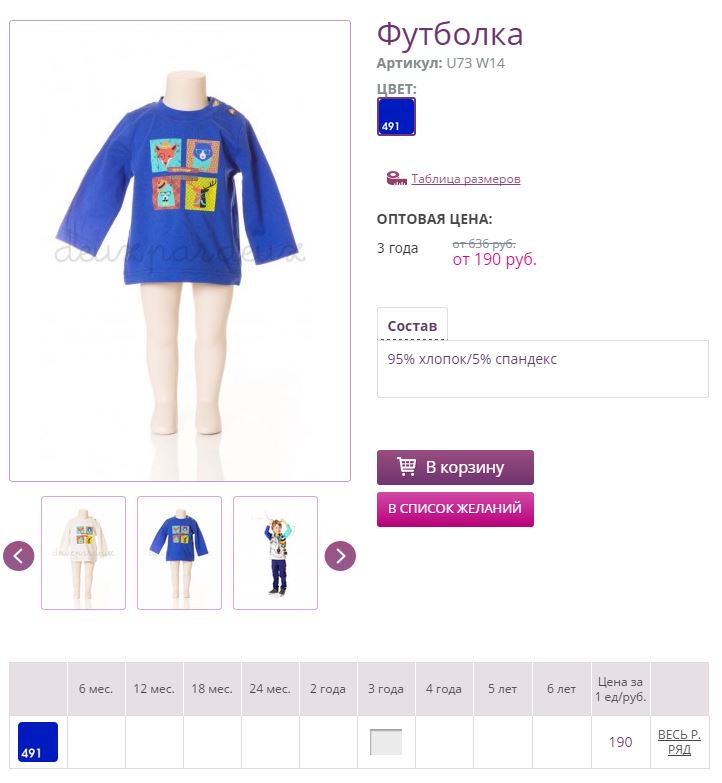The width and height of the screenshot is (722, 783).
Task: Click the shopping cart icon in В корзину
Action: click(406, 466)
